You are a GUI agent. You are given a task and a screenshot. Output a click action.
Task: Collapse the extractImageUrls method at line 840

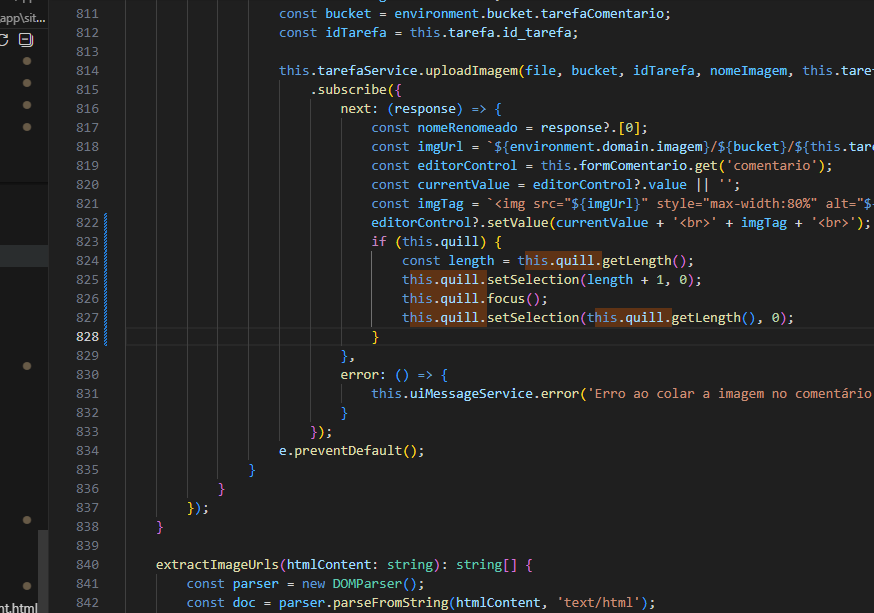pyautogui.click(x=116, y=565)
